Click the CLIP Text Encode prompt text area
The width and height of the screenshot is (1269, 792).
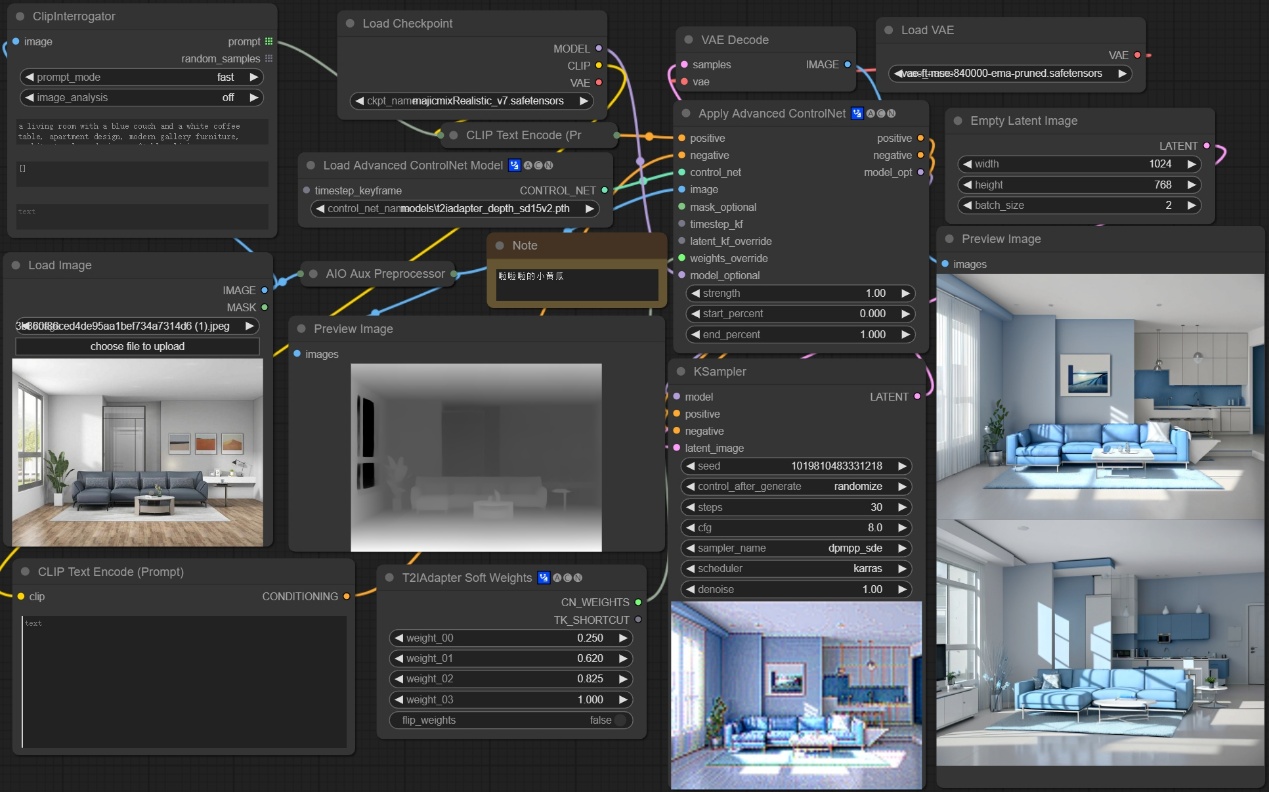point(183,682)
